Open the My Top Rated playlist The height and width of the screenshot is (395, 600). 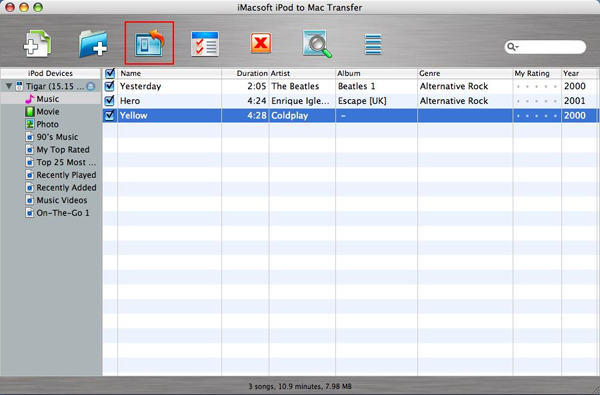[63, 150]
